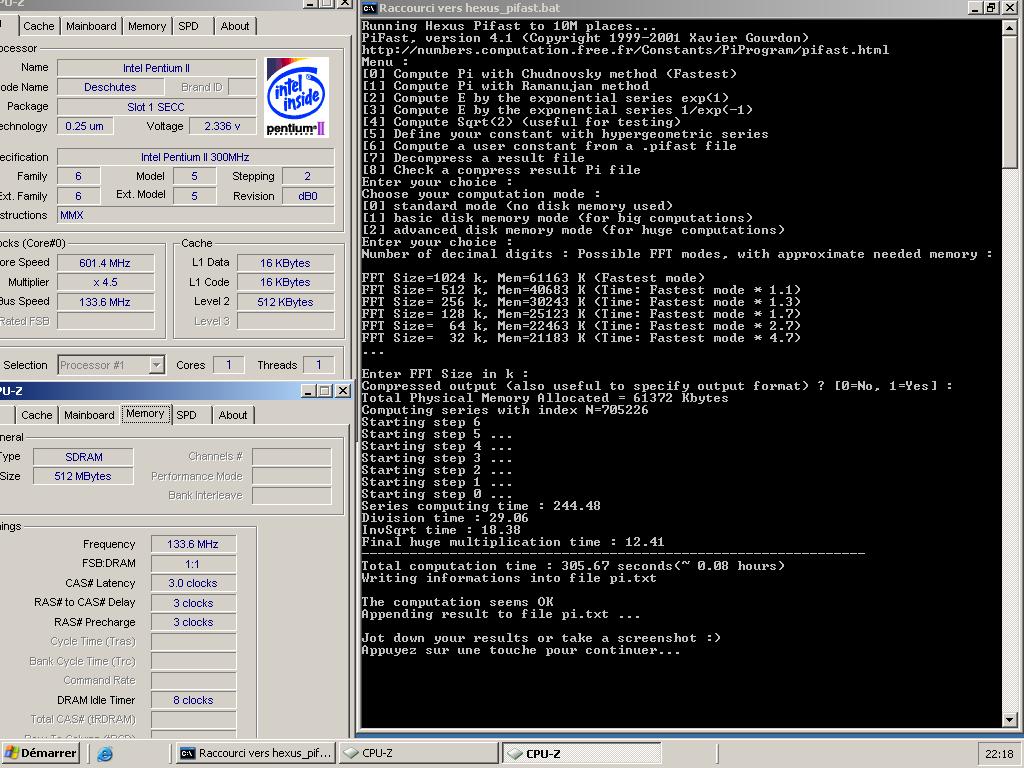Click the 601.4 MHz core speed value

(105, 263)
